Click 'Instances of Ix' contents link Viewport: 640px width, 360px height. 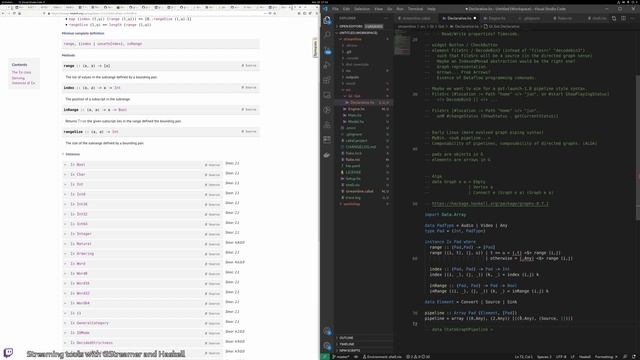pos(23,83)
